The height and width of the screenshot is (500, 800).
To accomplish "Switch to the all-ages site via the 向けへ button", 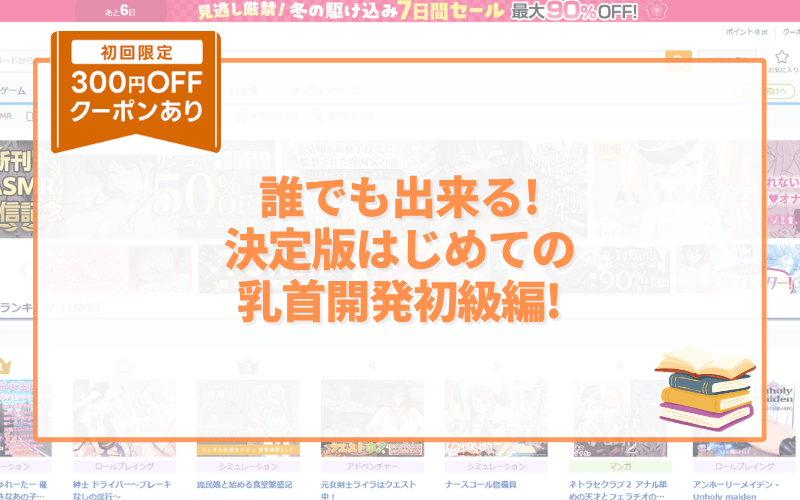I will [x=765, y=91].
